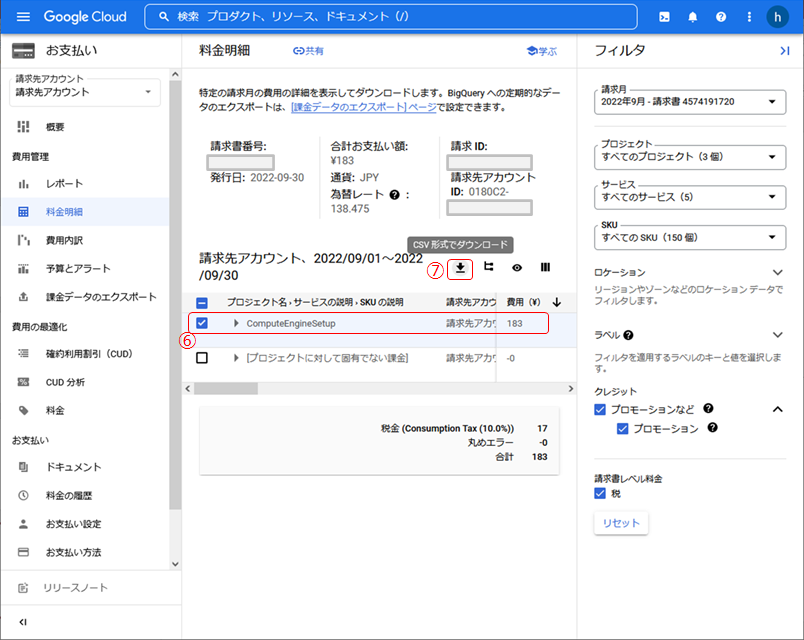This screenshot has height=640, width=804.
Task: Go to 予算とアラート in sidebar
Action: click(x=78, y=269)
